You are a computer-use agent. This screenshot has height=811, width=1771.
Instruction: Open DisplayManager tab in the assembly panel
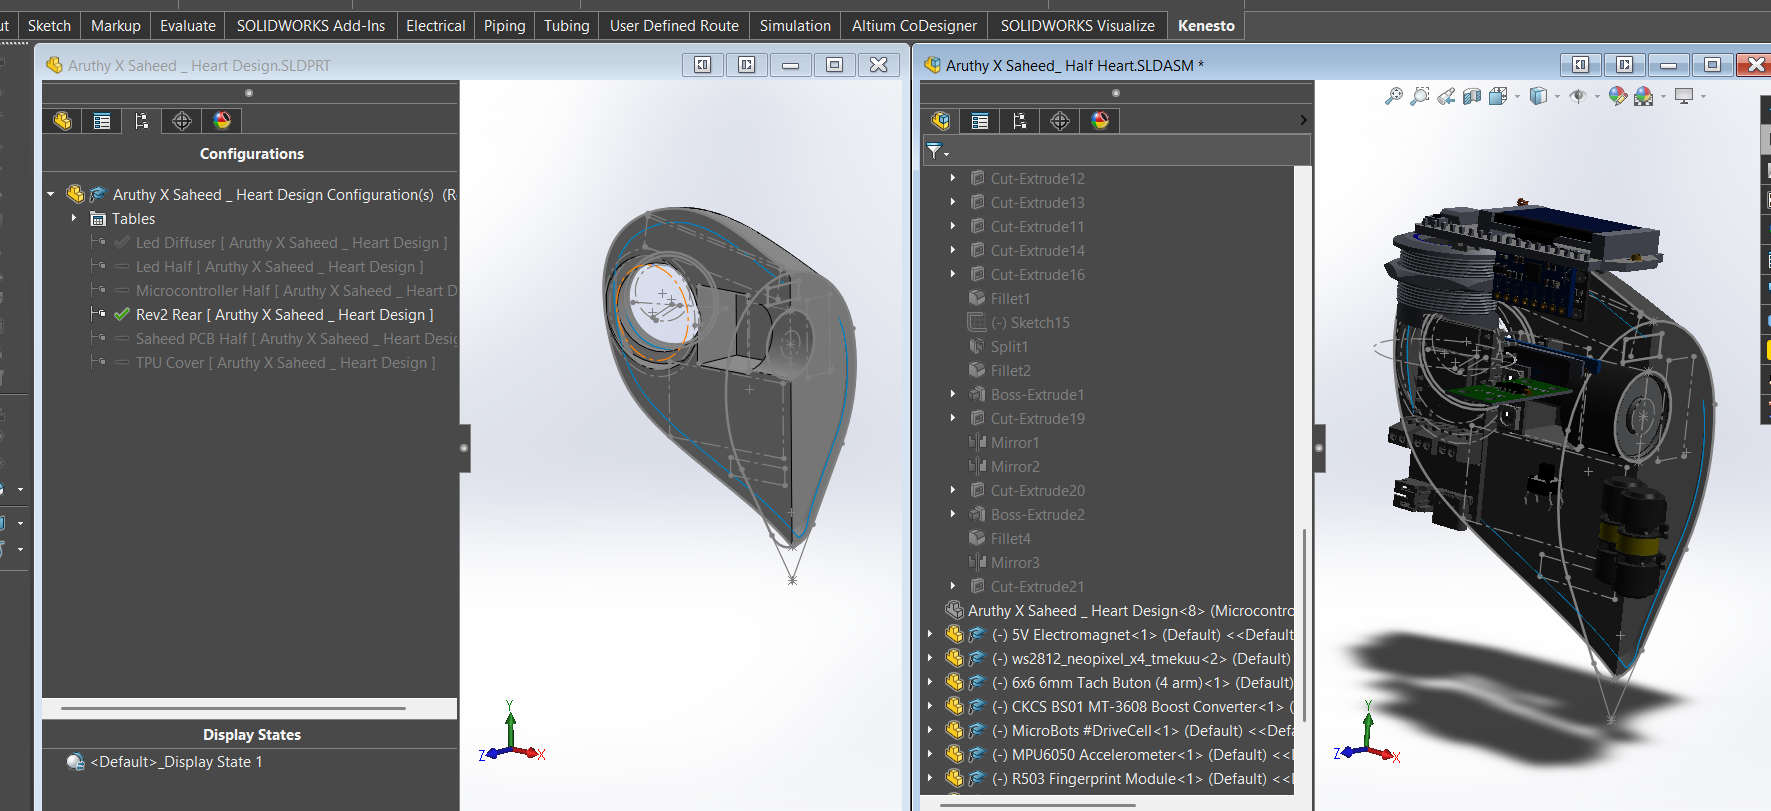point(1100,121)
